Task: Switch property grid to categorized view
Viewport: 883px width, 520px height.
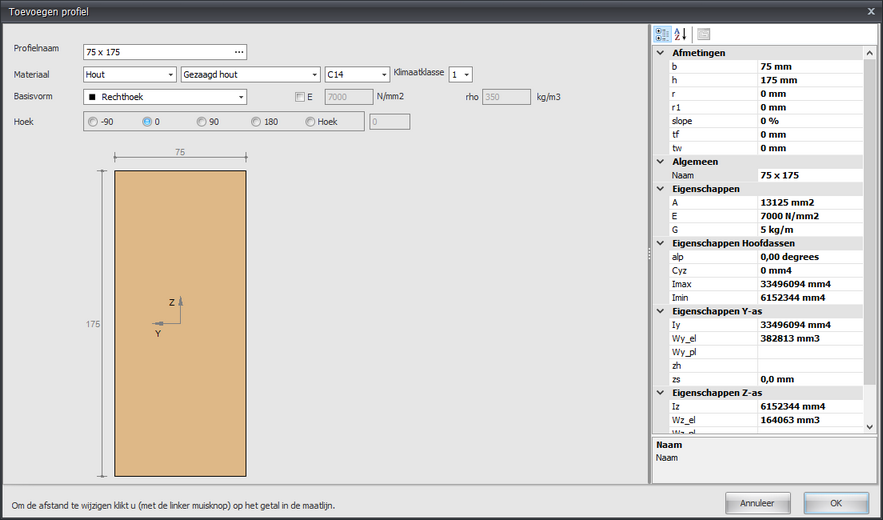Action: tap(662, 34)
